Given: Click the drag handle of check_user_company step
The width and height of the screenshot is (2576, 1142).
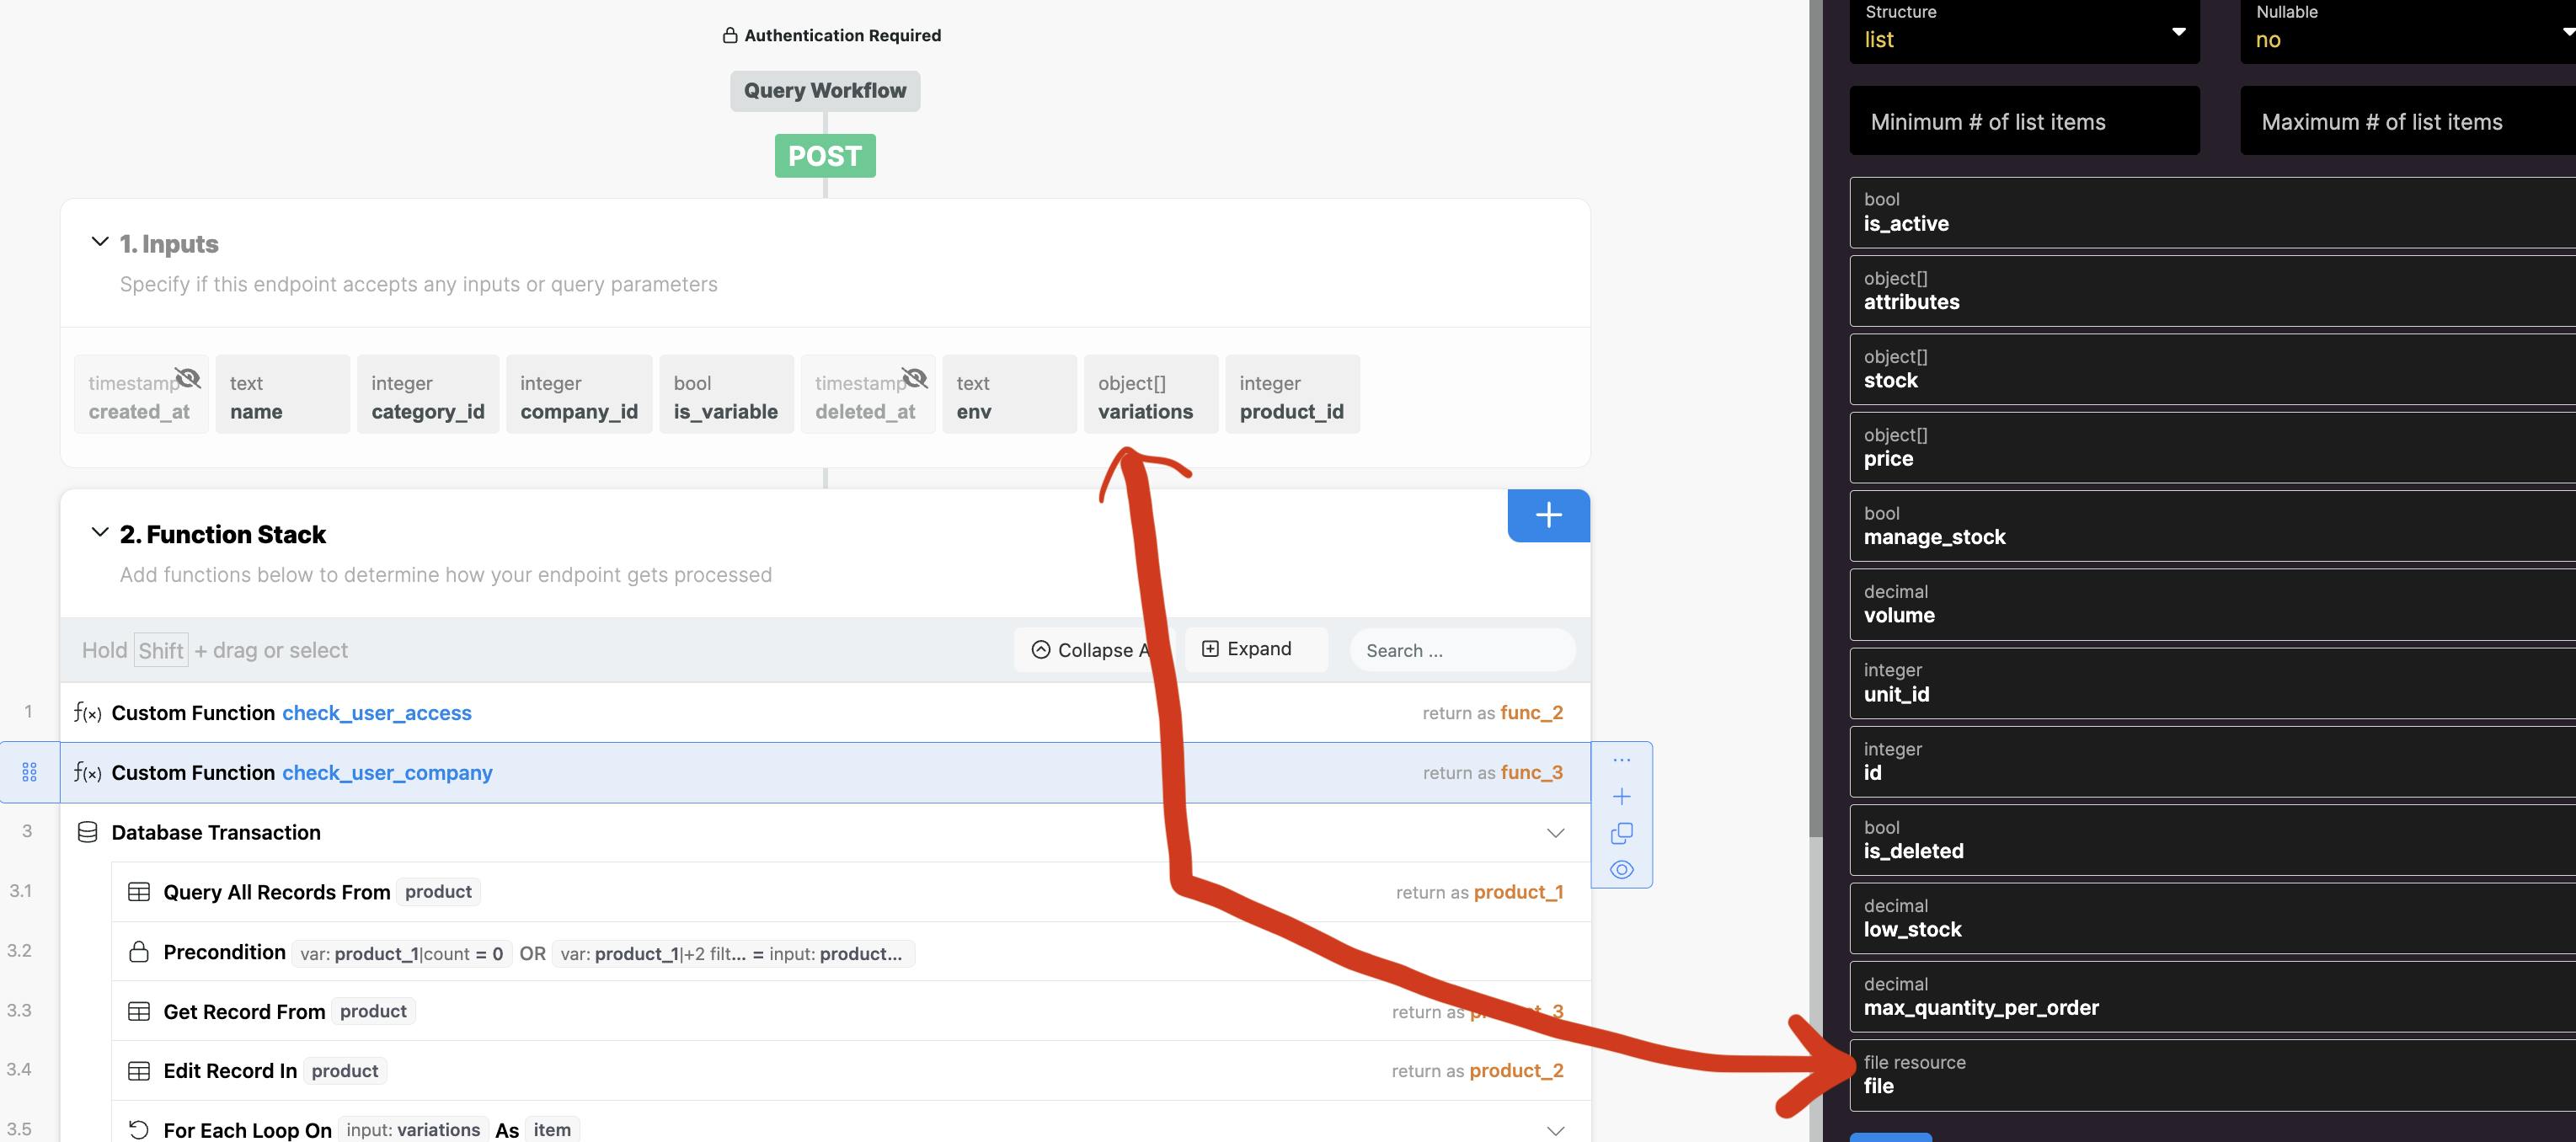Looking at the screenshot, I should (x=29, y=772).
